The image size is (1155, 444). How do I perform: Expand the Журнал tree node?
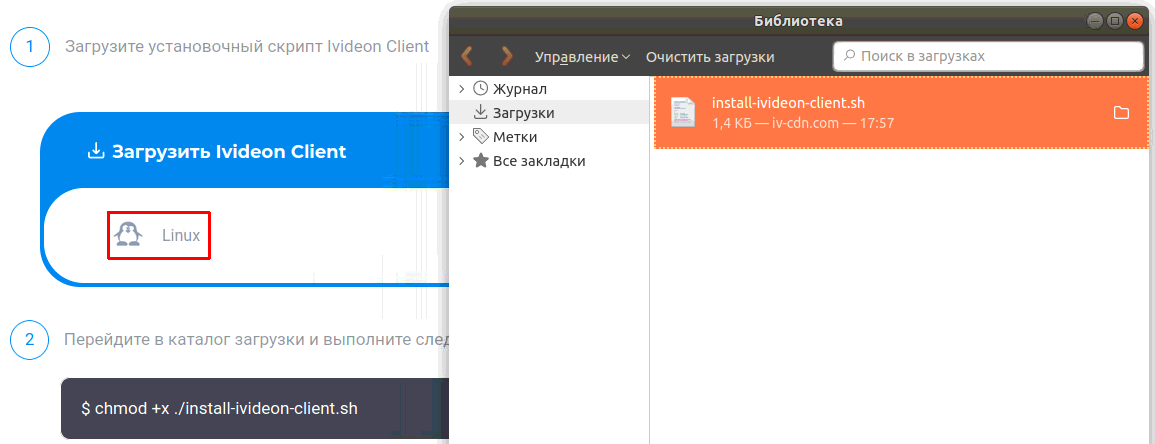coord(462,89)
